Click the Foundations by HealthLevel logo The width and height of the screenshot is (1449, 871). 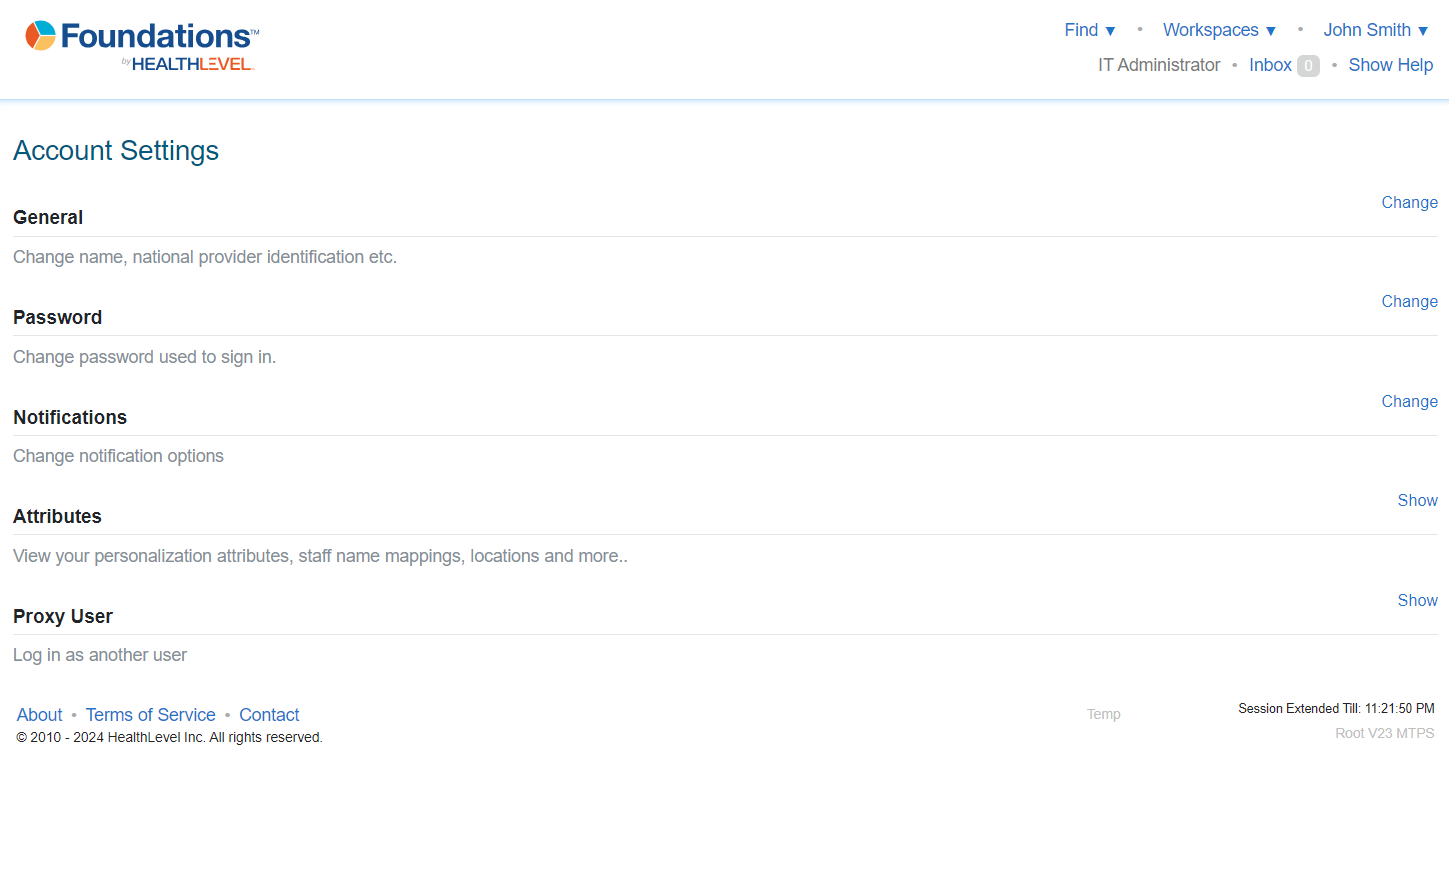click(141, 47)
